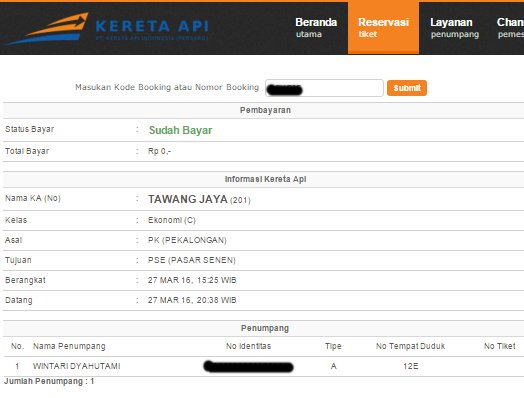Click passenger type value A
The image size is (524, 398).
pos(334,366)
